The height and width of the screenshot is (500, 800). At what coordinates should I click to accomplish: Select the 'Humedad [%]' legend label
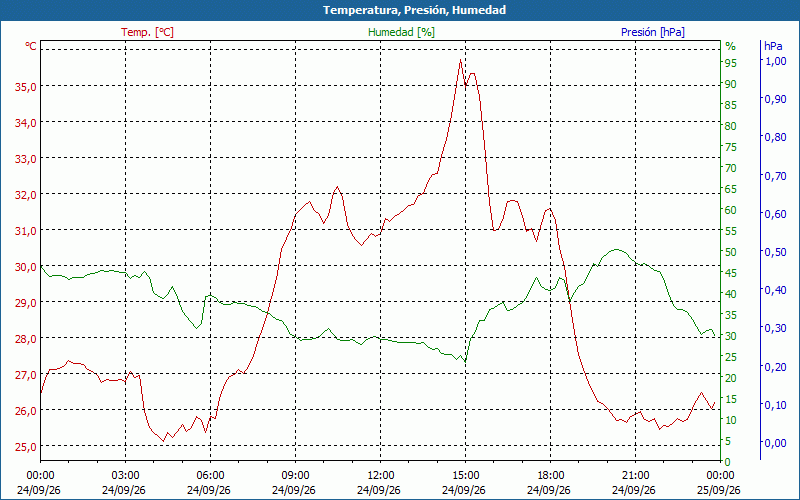coord(402,32)
